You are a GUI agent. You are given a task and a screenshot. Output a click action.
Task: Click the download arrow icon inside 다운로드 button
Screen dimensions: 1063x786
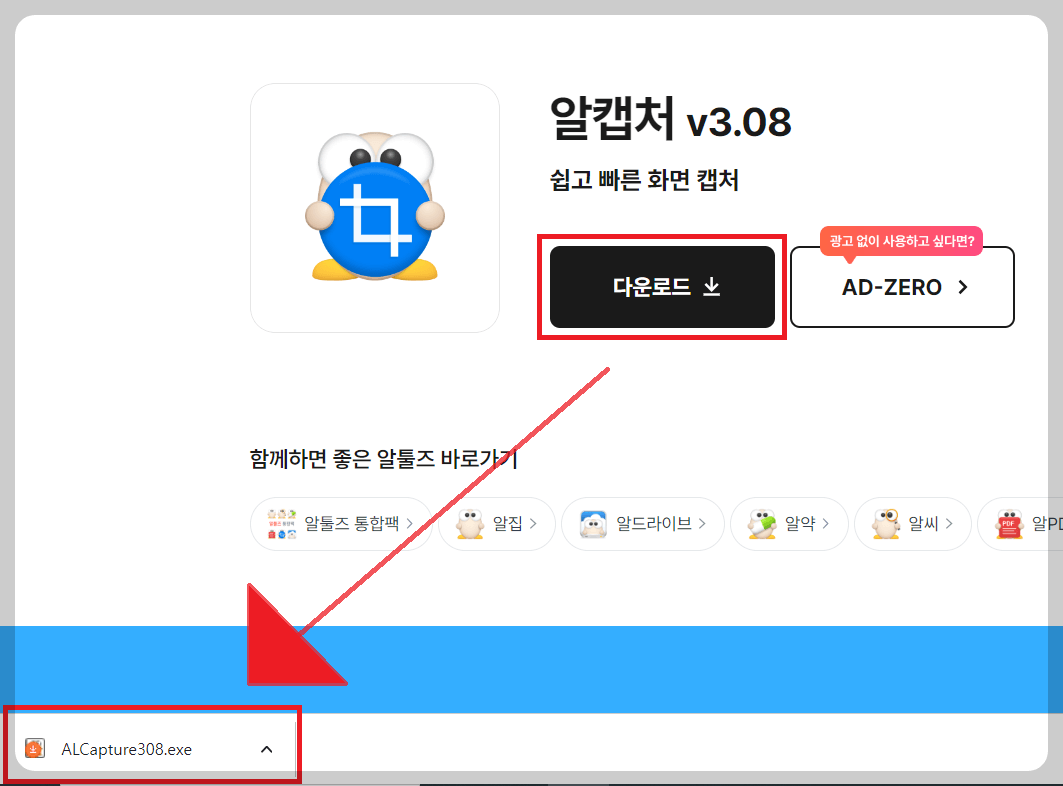(x=711, y=287)
